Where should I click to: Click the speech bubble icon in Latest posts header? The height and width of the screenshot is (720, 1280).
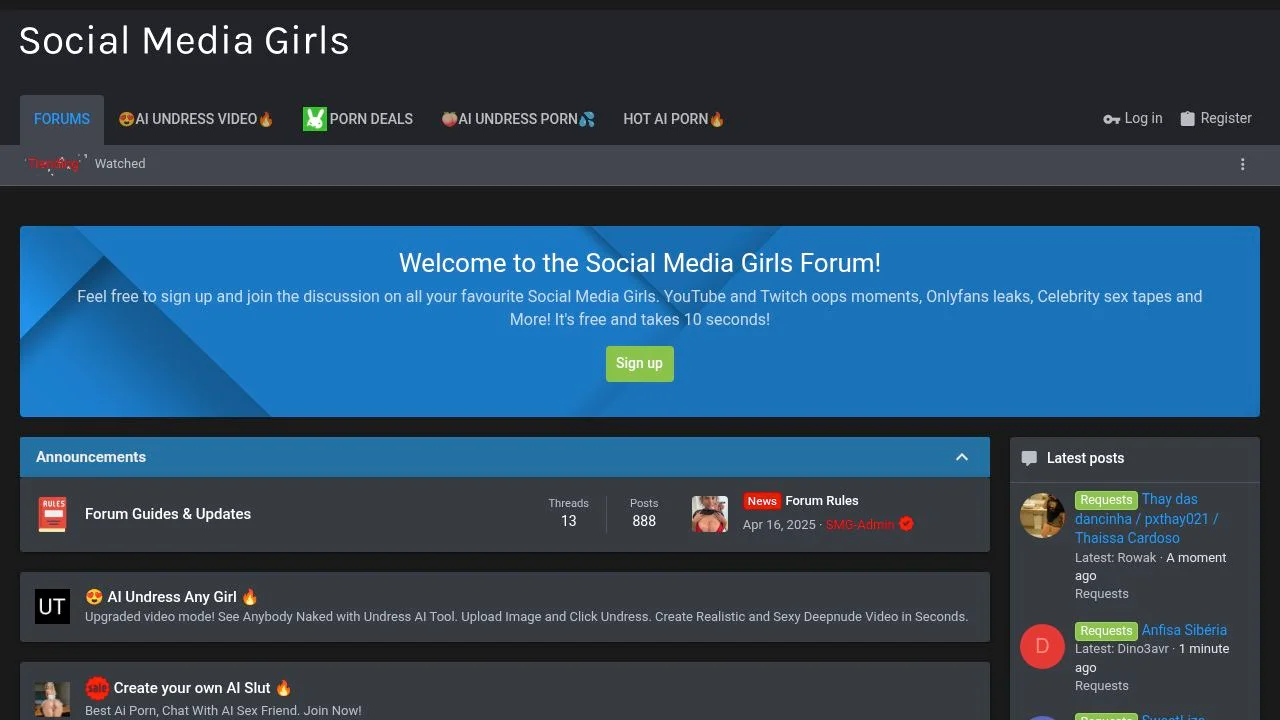[x=1029, y=457]
